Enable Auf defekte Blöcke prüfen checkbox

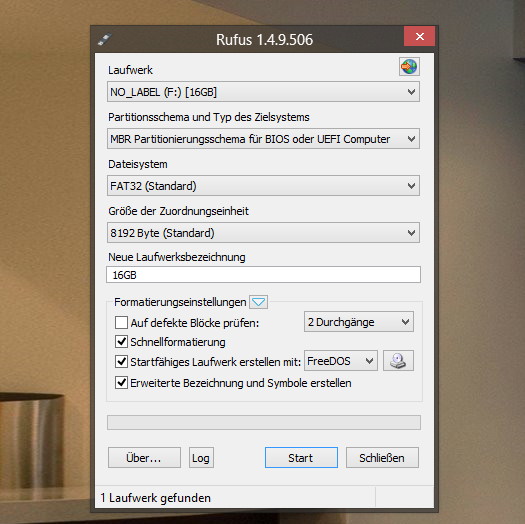point(121,323)
